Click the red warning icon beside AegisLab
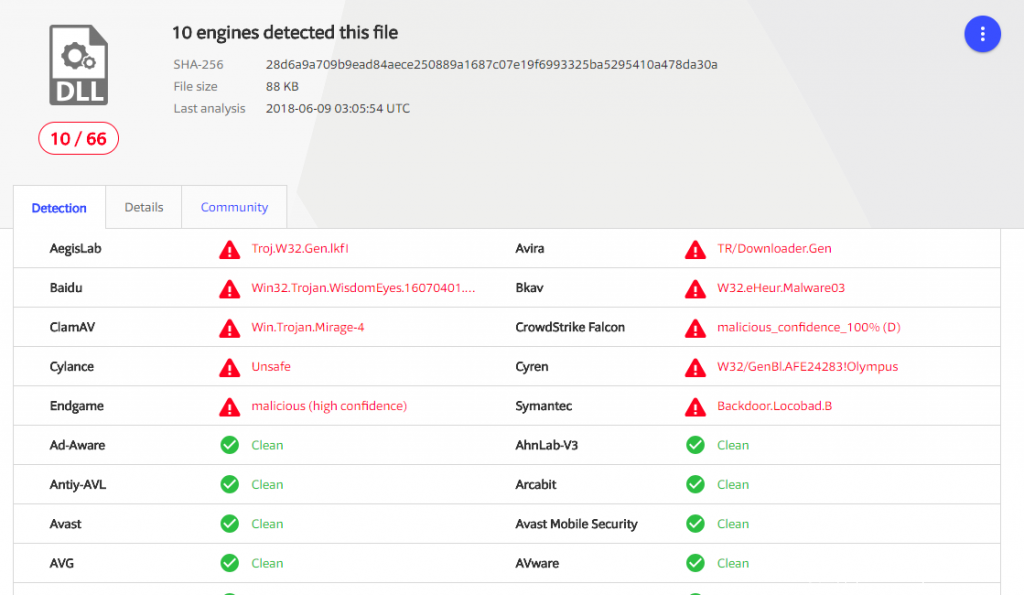Screen dimensions: 1024x595 point(230,249)
